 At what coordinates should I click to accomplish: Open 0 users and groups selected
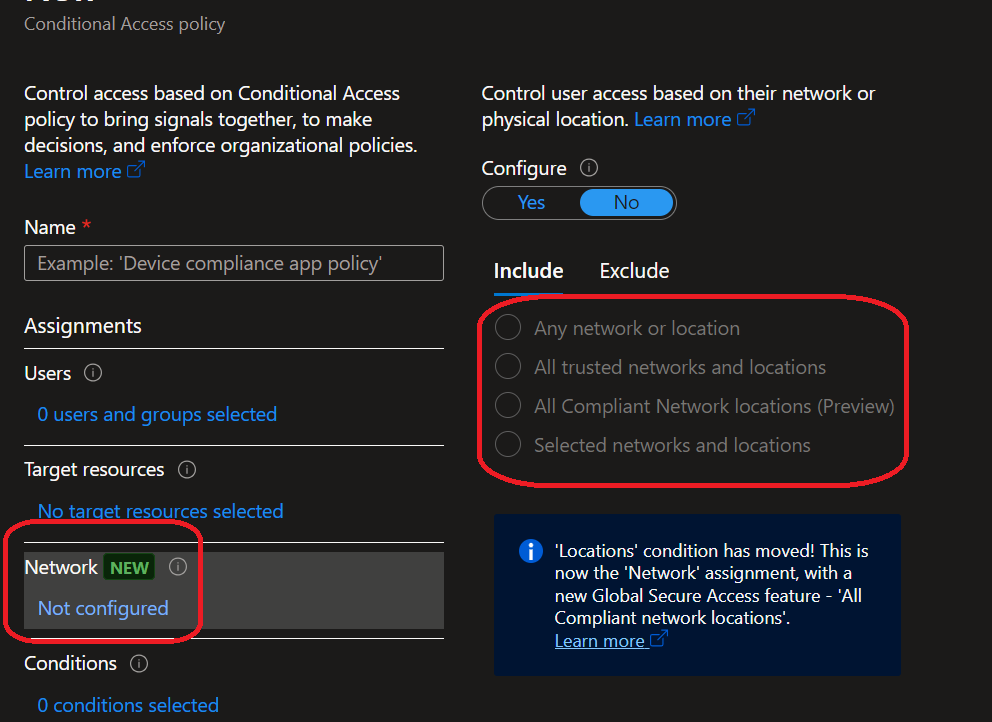(157, 414)
